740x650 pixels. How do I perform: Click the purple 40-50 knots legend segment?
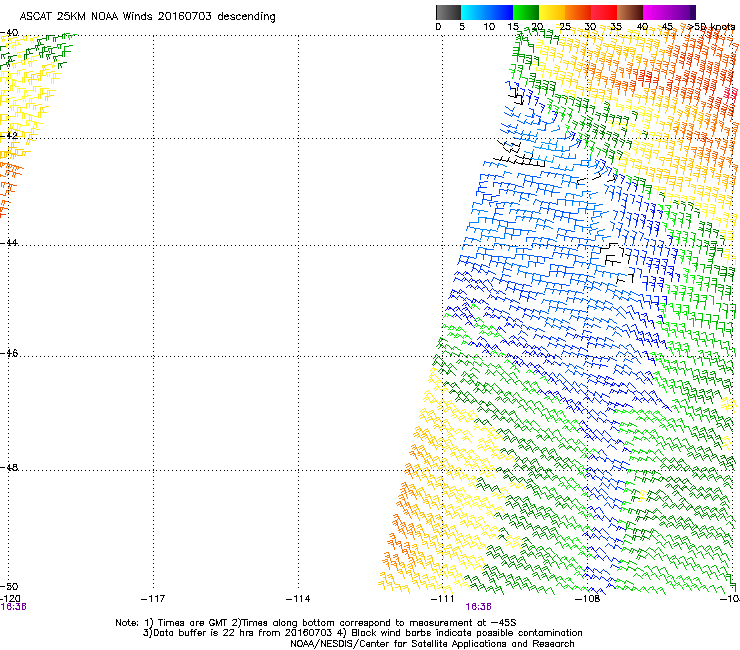[669, 12]
